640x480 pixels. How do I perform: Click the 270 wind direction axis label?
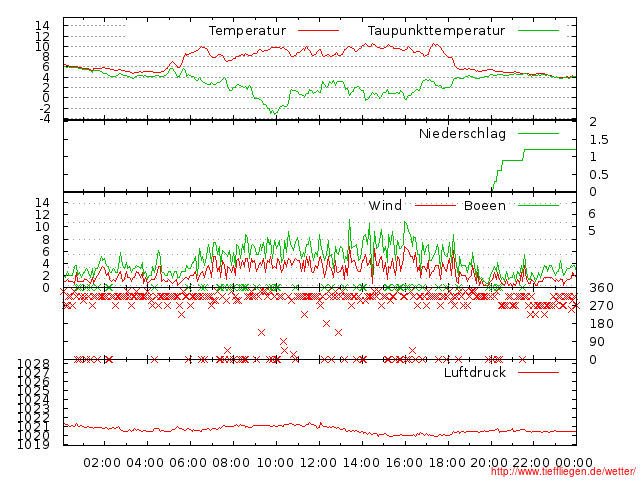click(x=601, y=306)
